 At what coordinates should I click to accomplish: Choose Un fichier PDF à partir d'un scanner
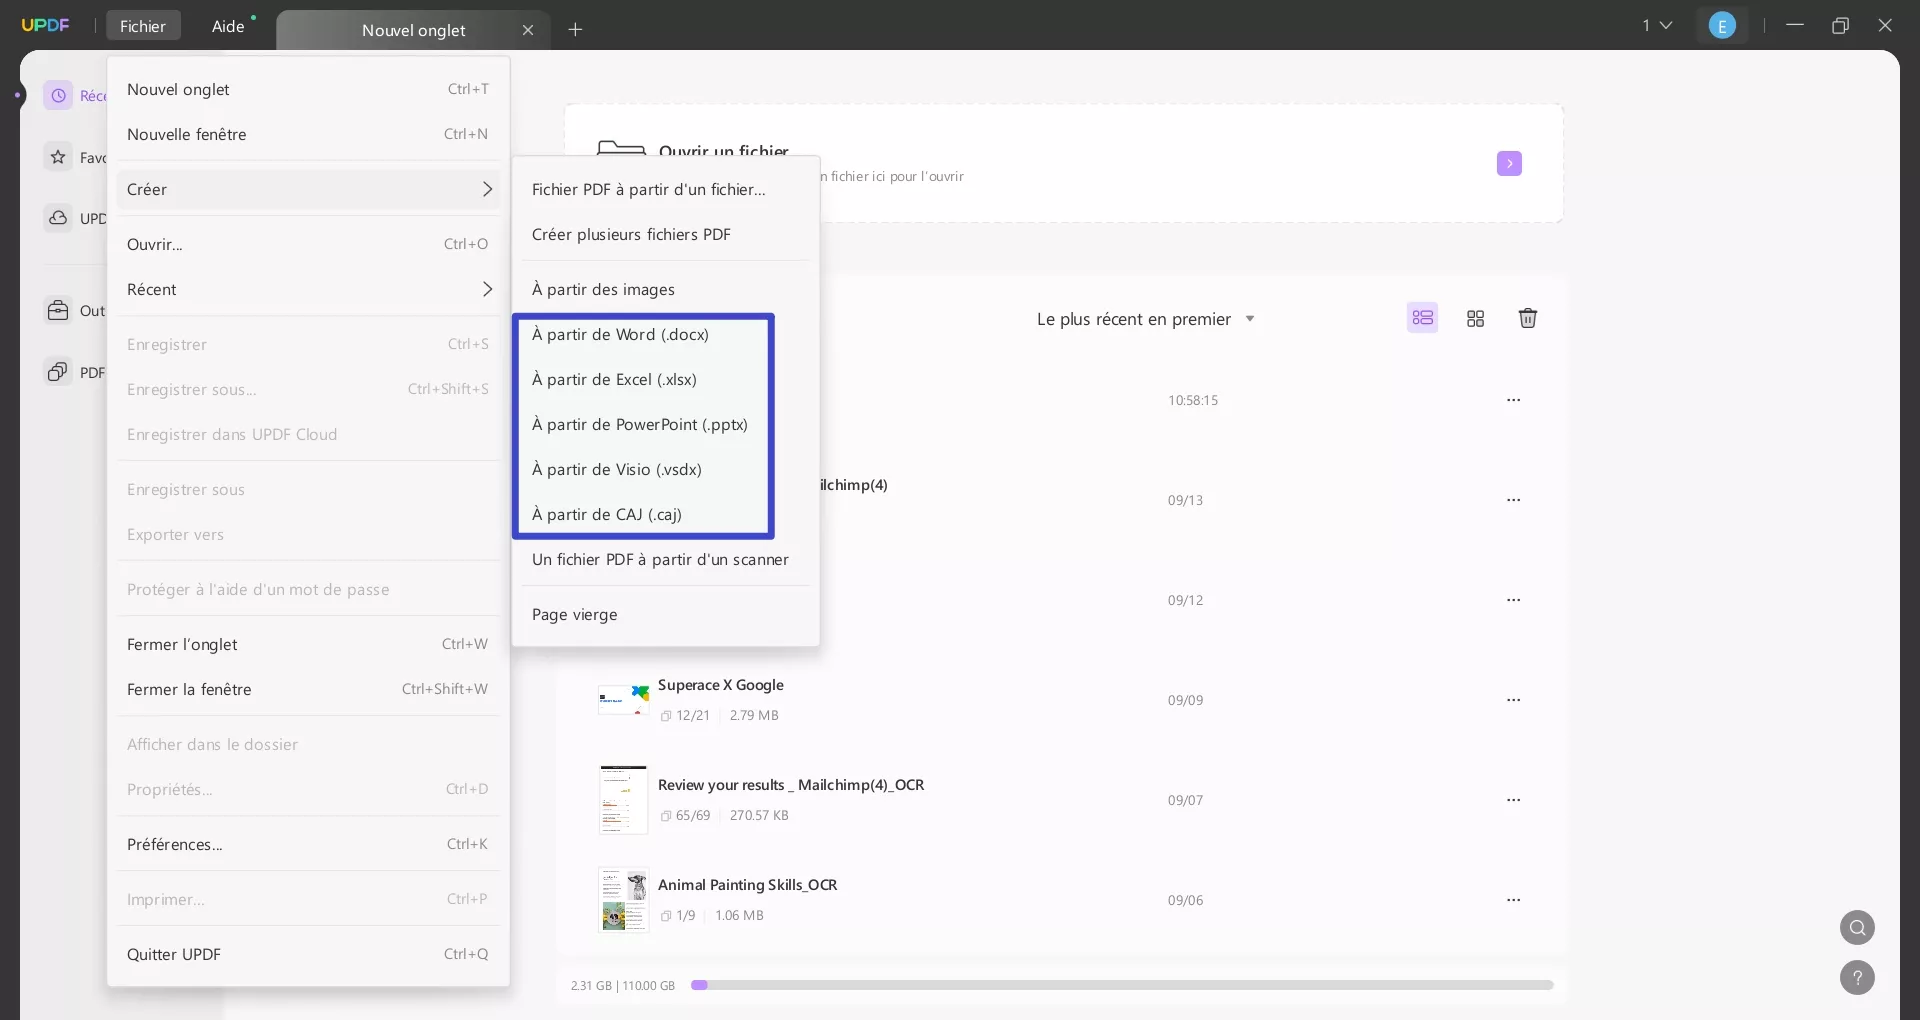(665, 559)
